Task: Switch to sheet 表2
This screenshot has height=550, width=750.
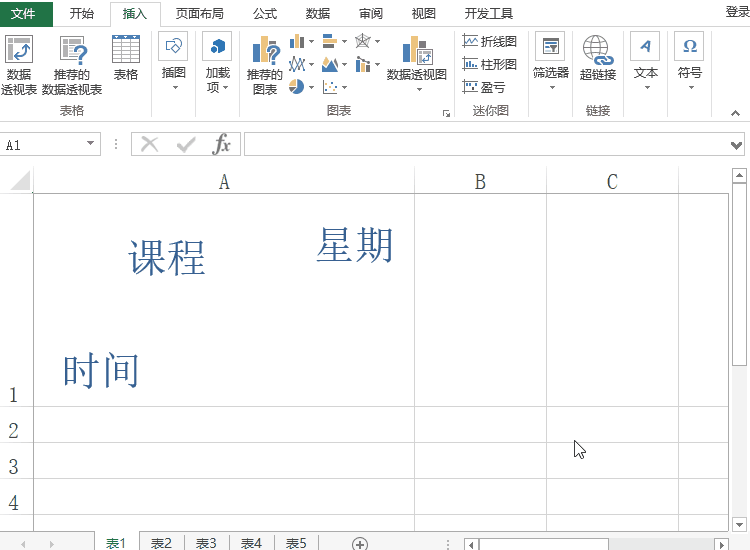Action: click(161, 543)
